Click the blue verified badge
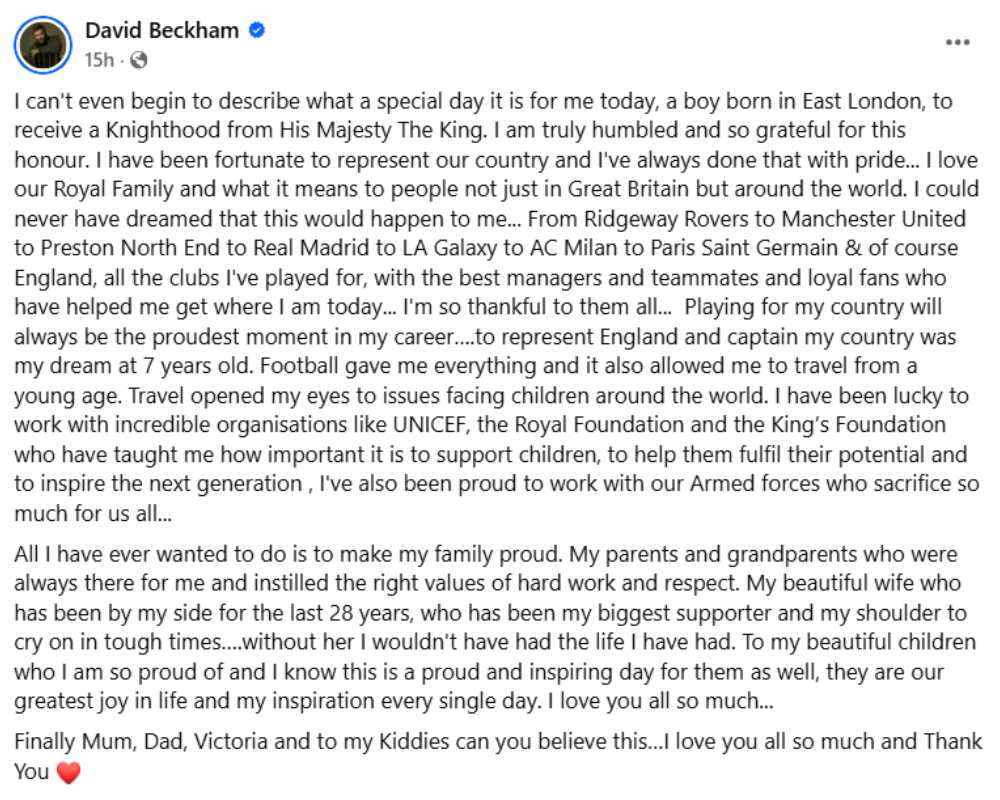 (x=257, y=31)
